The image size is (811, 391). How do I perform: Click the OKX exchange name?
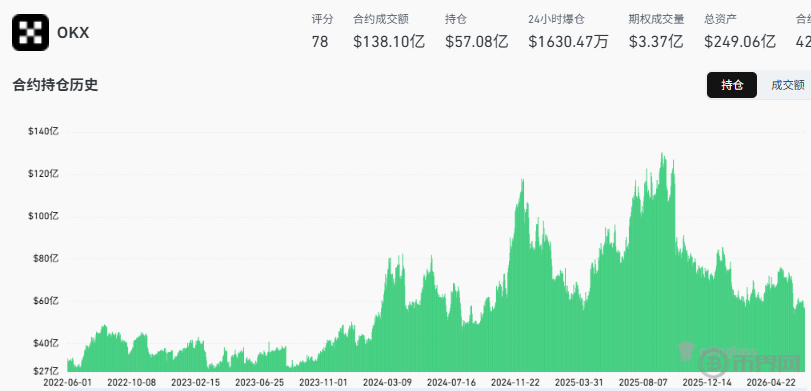click(73, 33)
